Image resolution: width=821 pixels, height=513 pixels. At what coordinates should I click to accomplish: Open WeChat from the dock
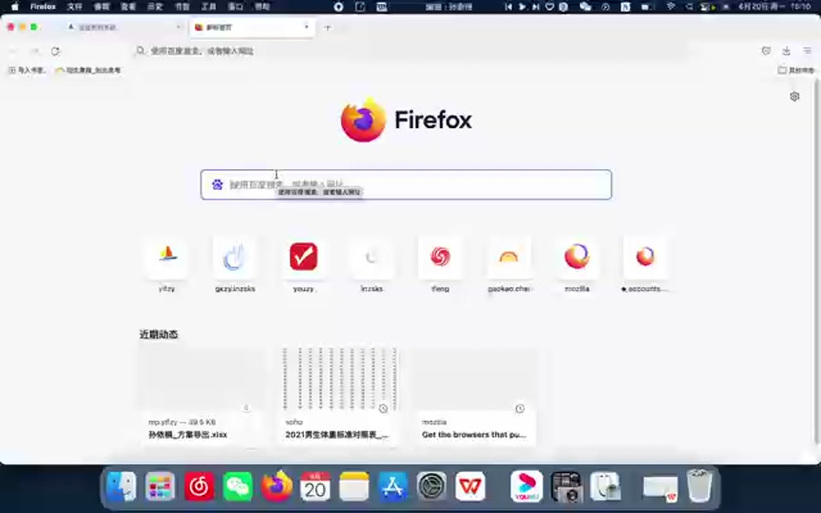click(238, 487)
